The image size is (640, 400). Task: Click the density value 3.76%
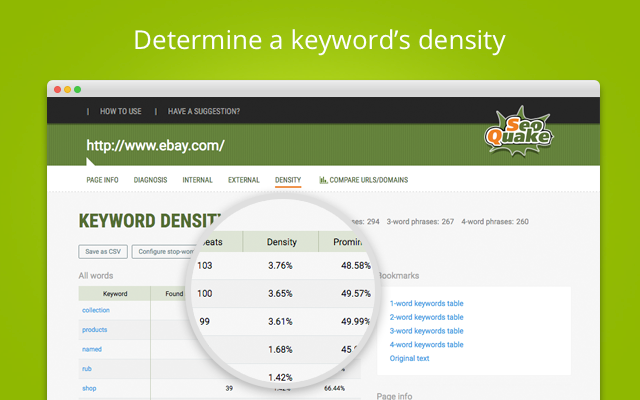coord(280,266)
